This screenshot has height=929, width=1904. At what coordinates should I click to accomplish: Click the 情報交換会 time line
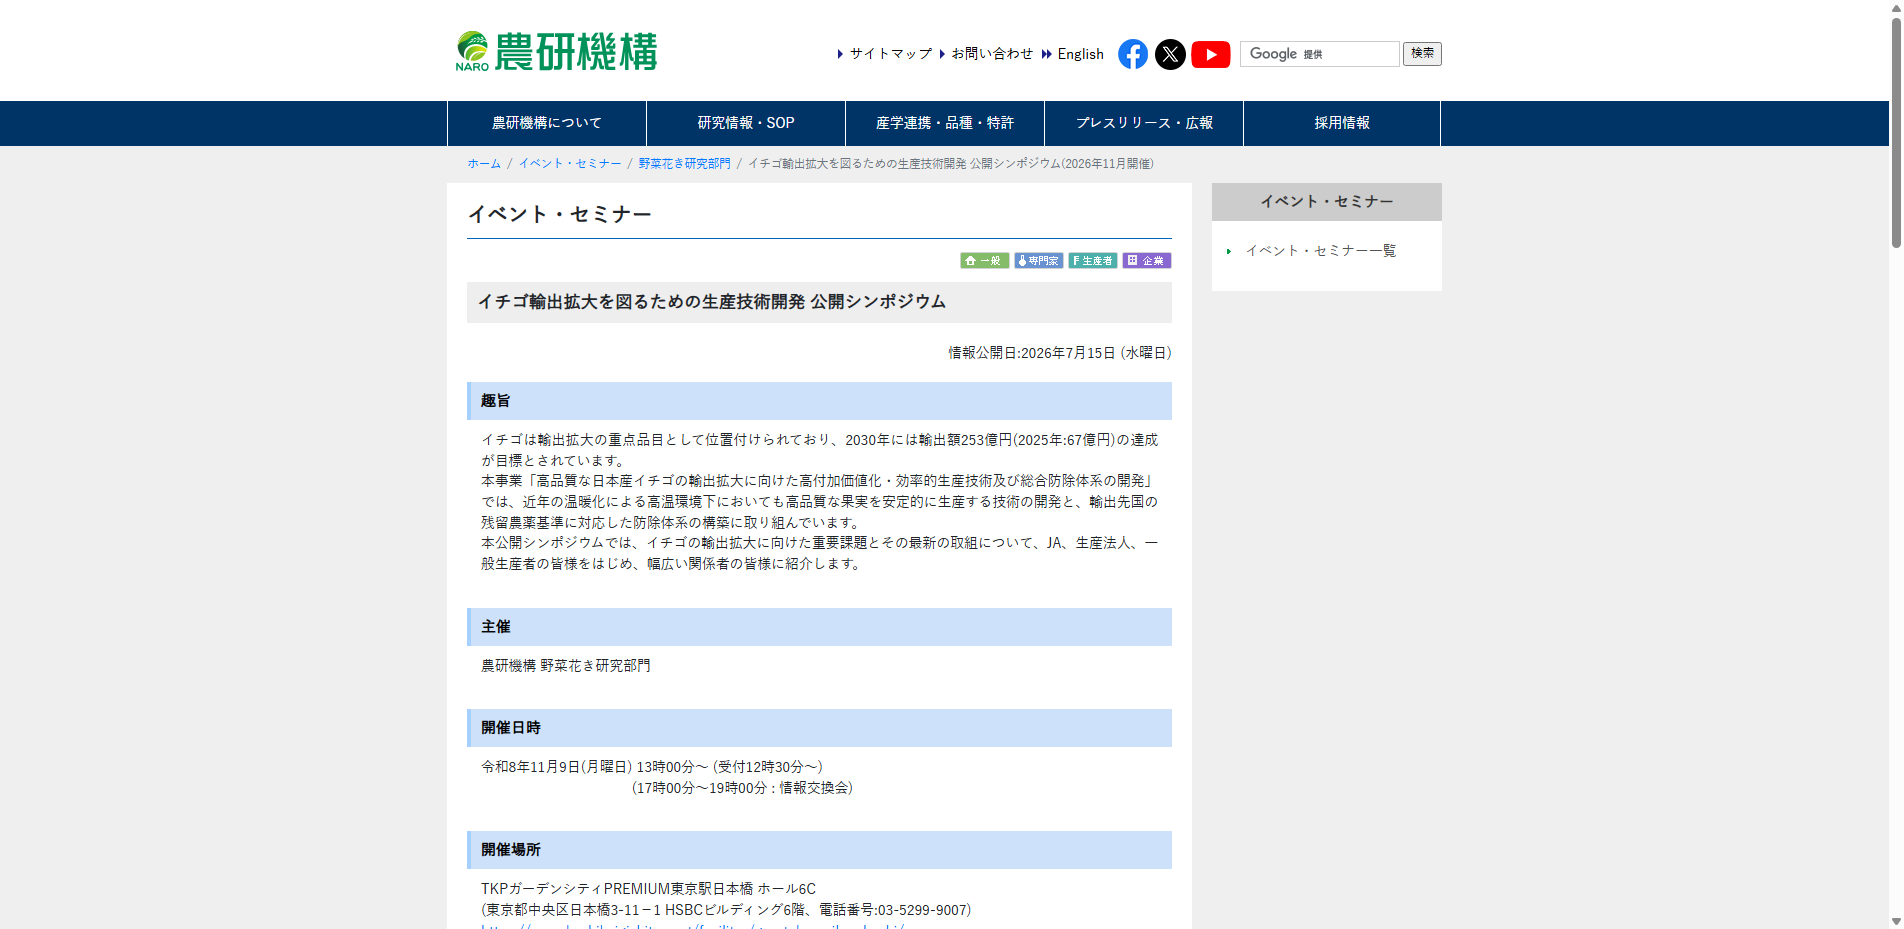742,788
